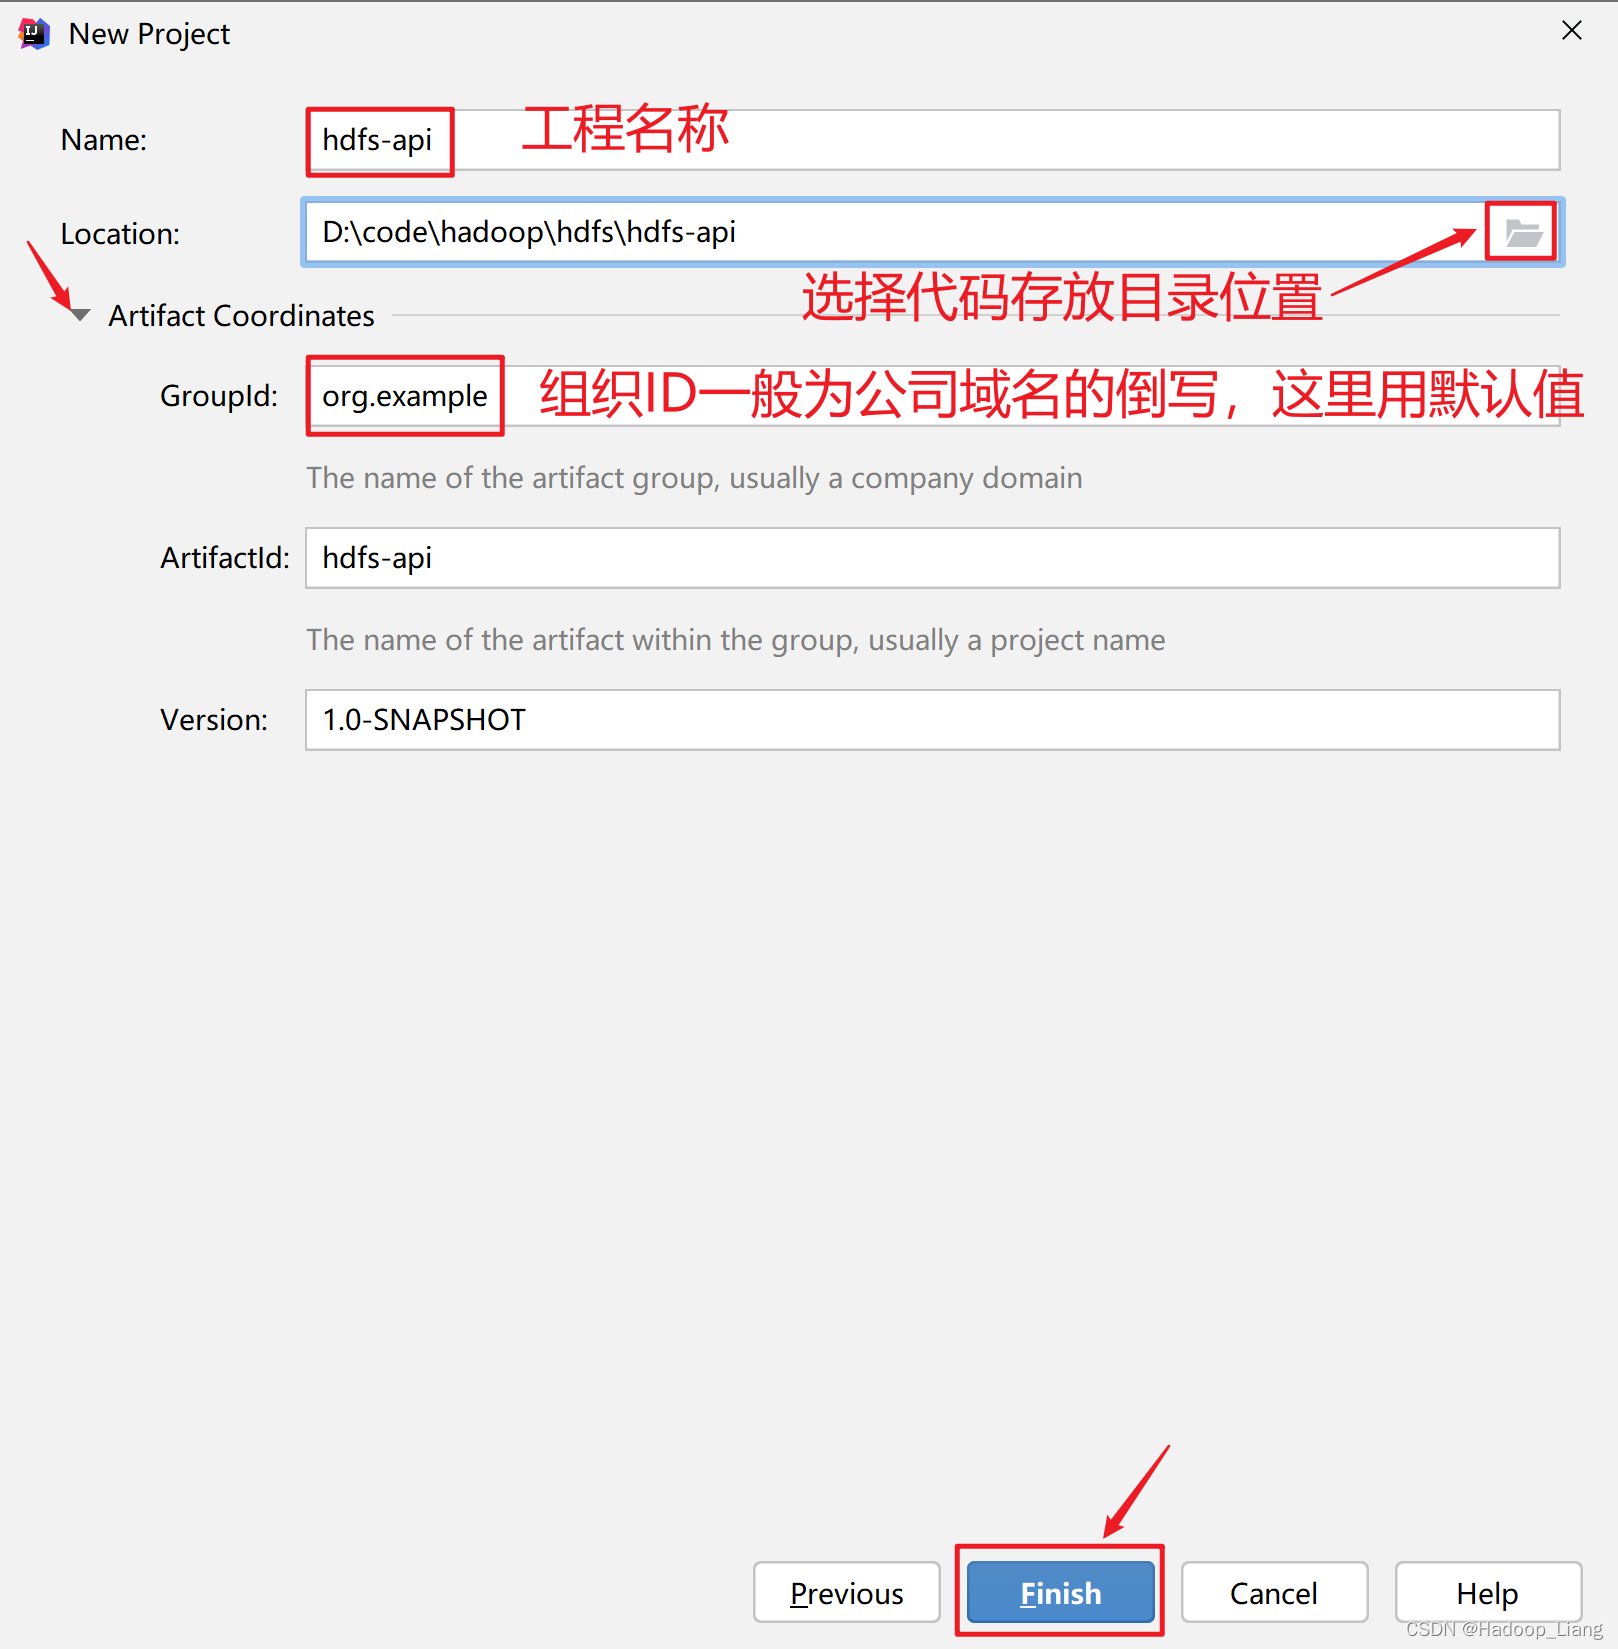Click the 'ArtifactId:' label
Screen dimensions: 1618x1649
[x=225, y=558]
